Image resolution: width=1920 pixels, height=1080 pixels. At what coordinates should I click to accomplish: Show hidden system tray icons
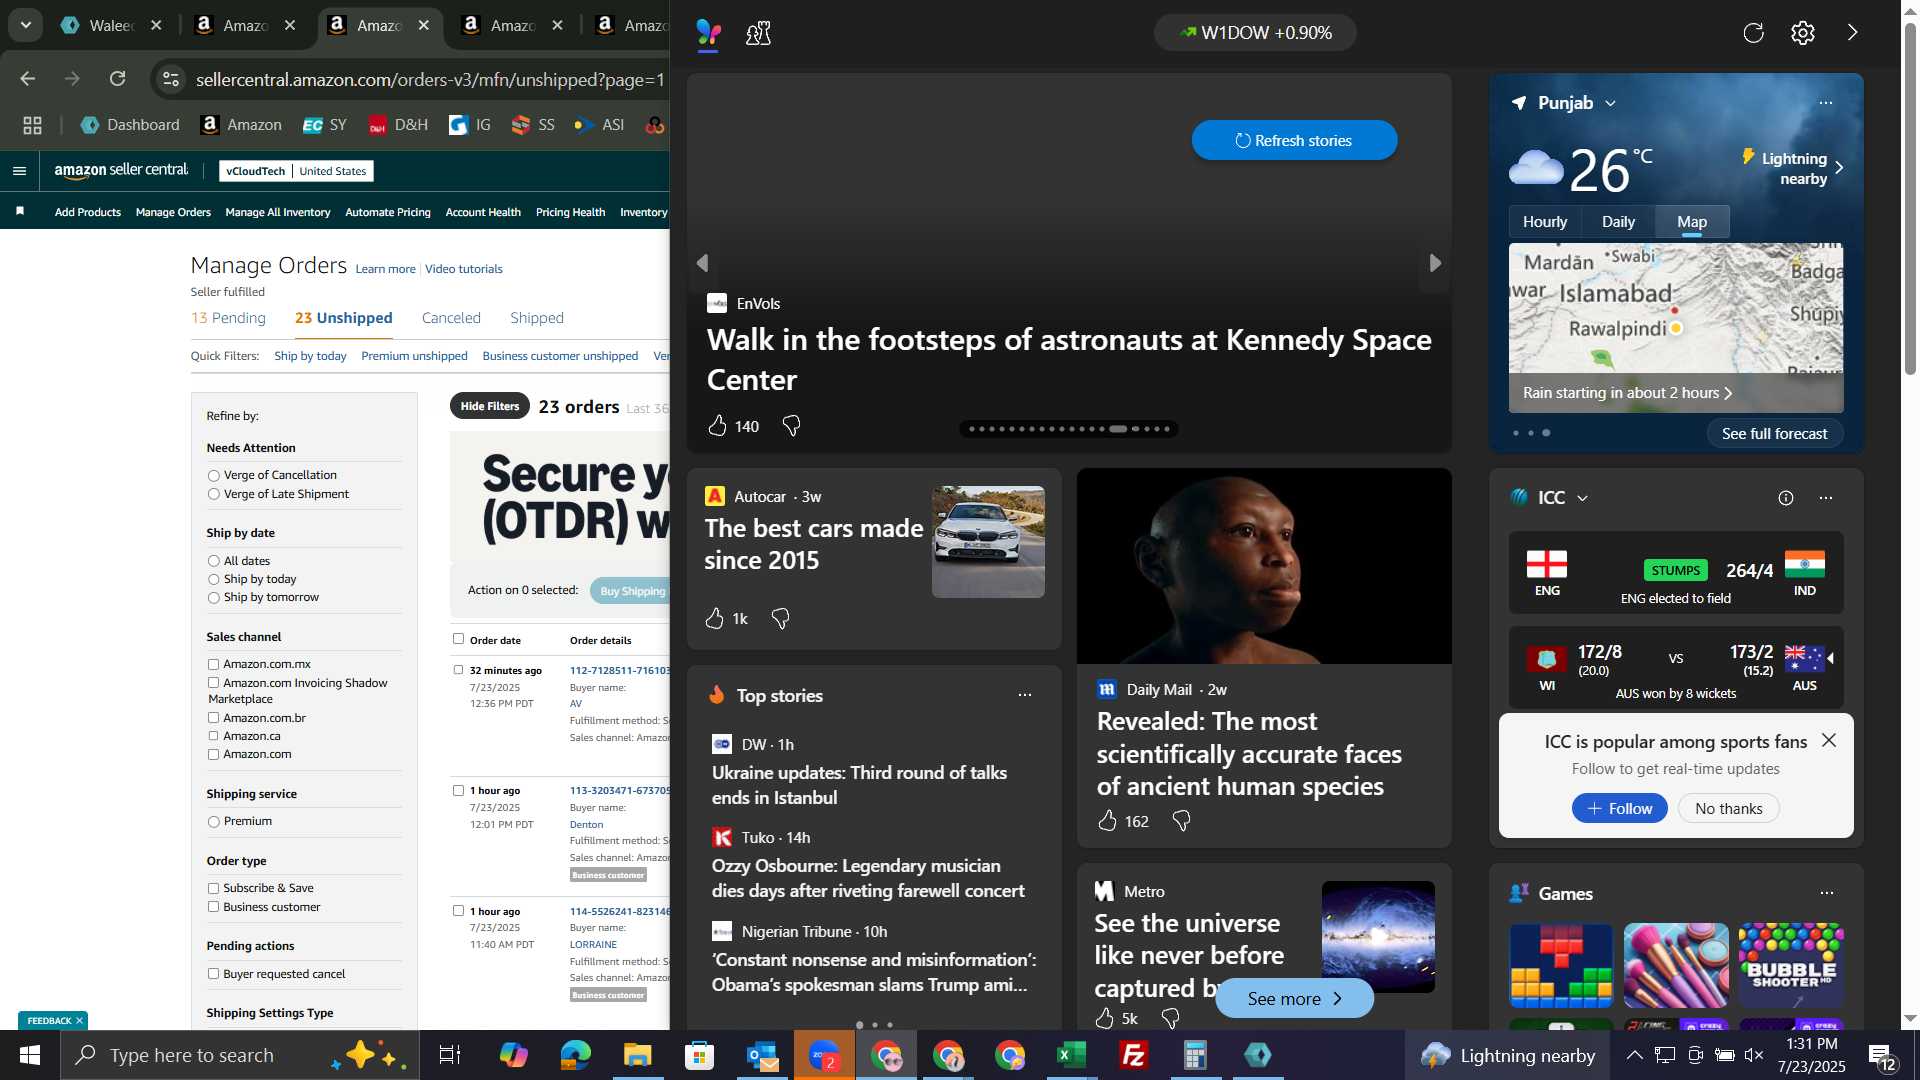click(x=1634, y=1055)
